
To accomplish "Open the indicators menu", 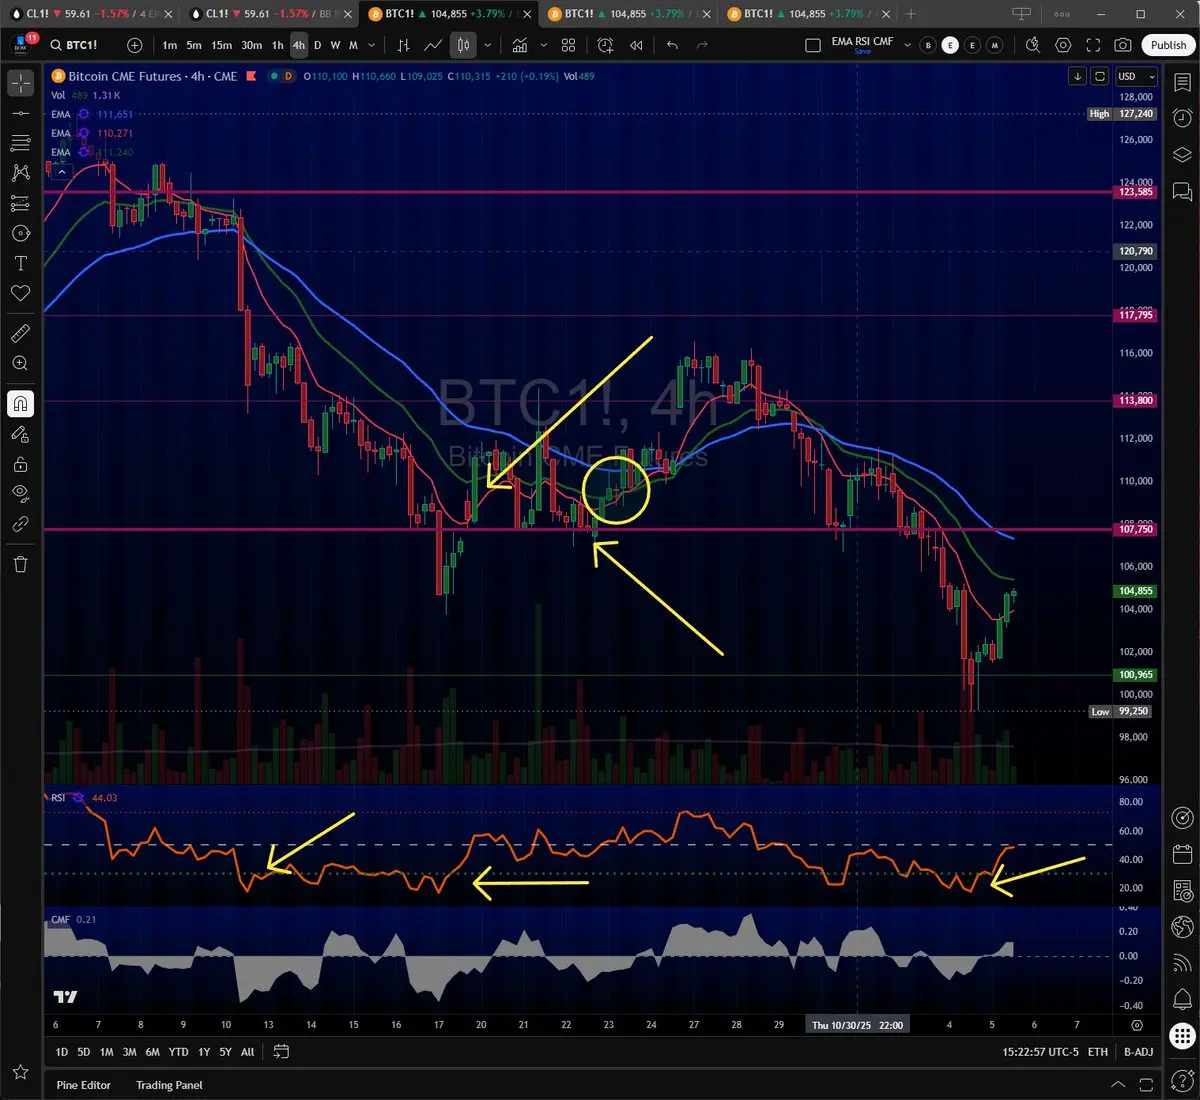I will (520, 45).
